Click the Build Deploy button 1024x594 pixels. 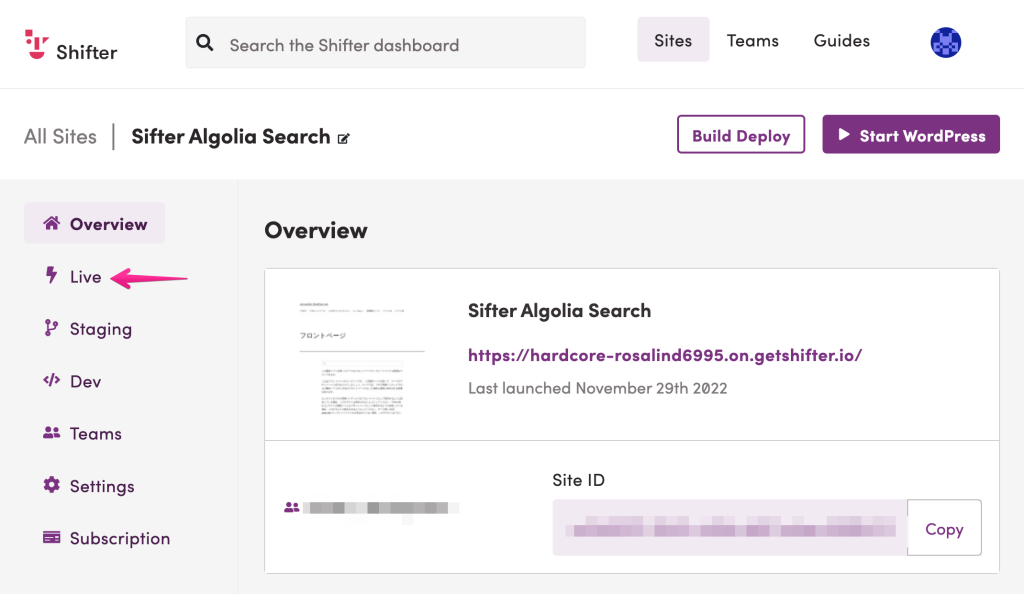[741, 134]
